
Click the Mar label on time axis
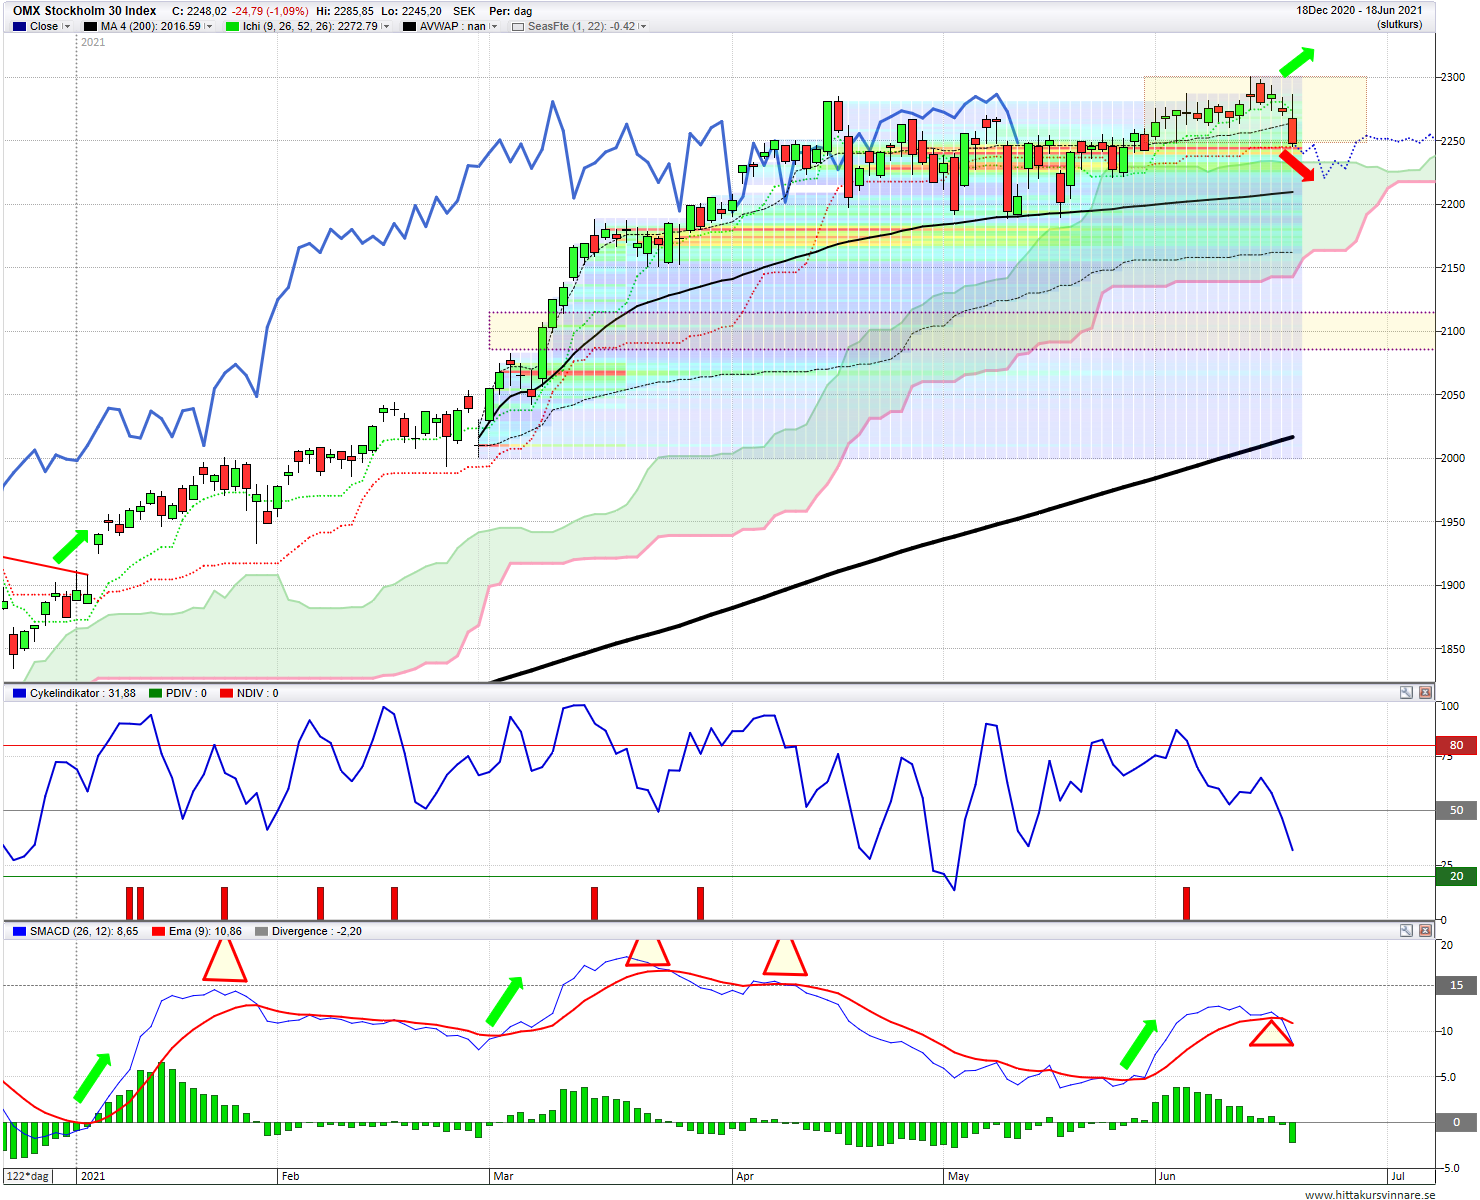503,1176
